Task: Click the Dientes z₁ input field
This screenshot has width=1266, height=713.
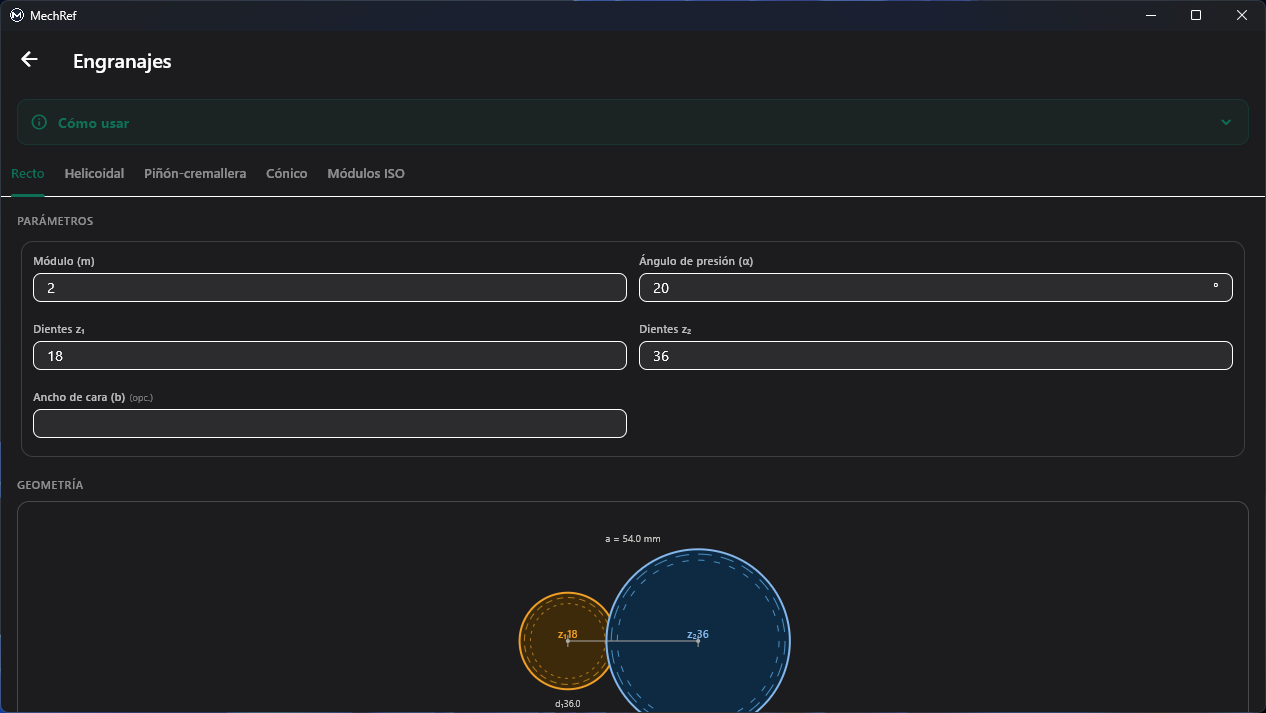Action: [x=330, y=356]
